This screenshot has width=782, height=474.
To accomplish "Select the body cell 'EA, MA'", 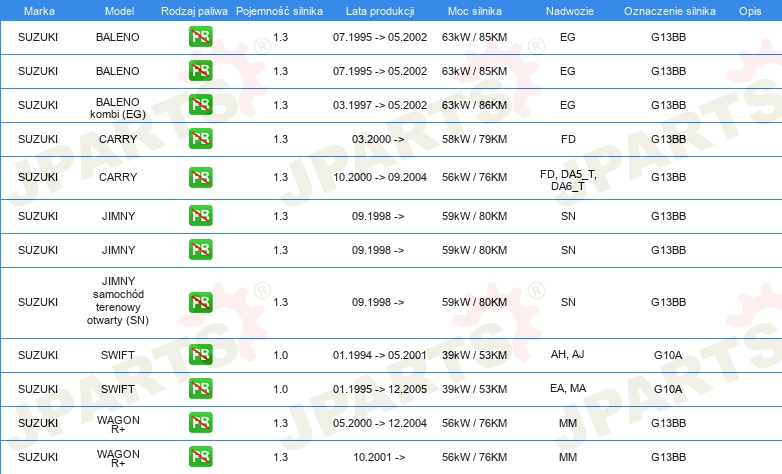I will pos(568,388).
